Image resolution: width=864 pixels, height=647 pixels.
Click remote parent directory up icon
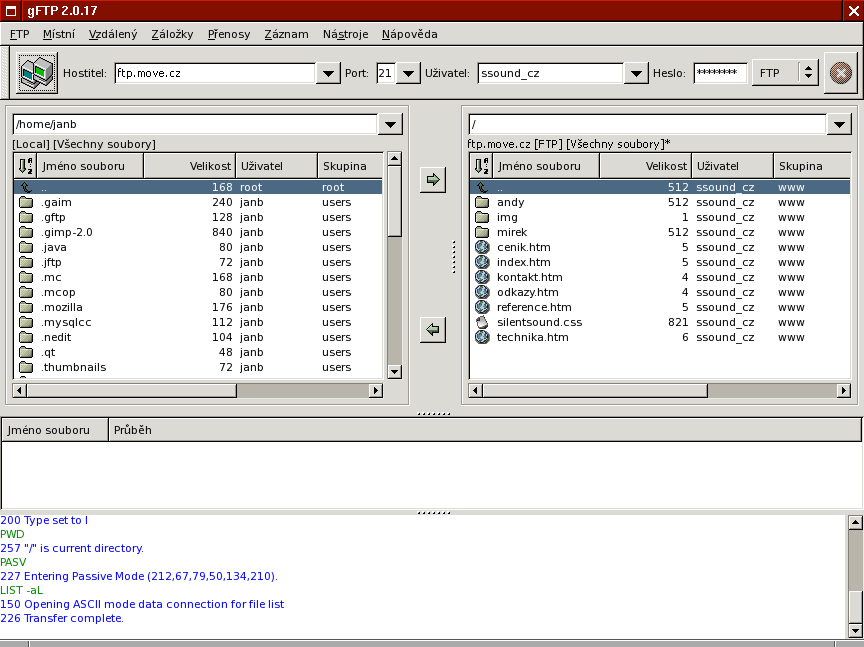(482, 187)
